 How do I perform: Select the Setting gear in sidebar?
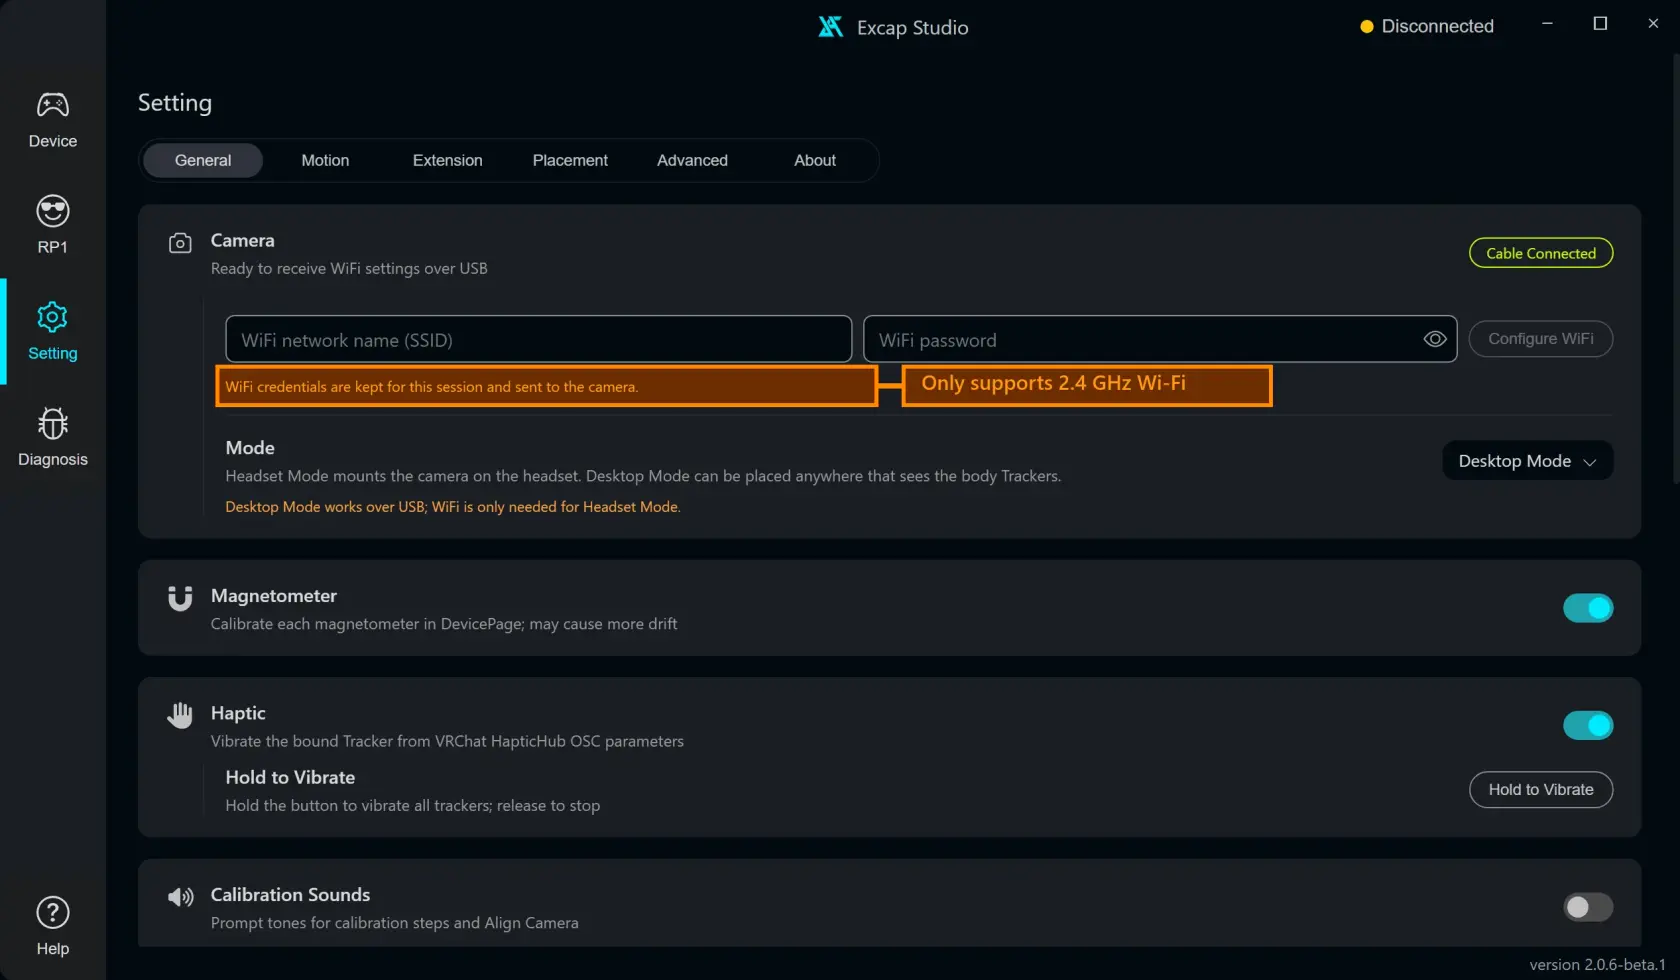tap(52, 331)
